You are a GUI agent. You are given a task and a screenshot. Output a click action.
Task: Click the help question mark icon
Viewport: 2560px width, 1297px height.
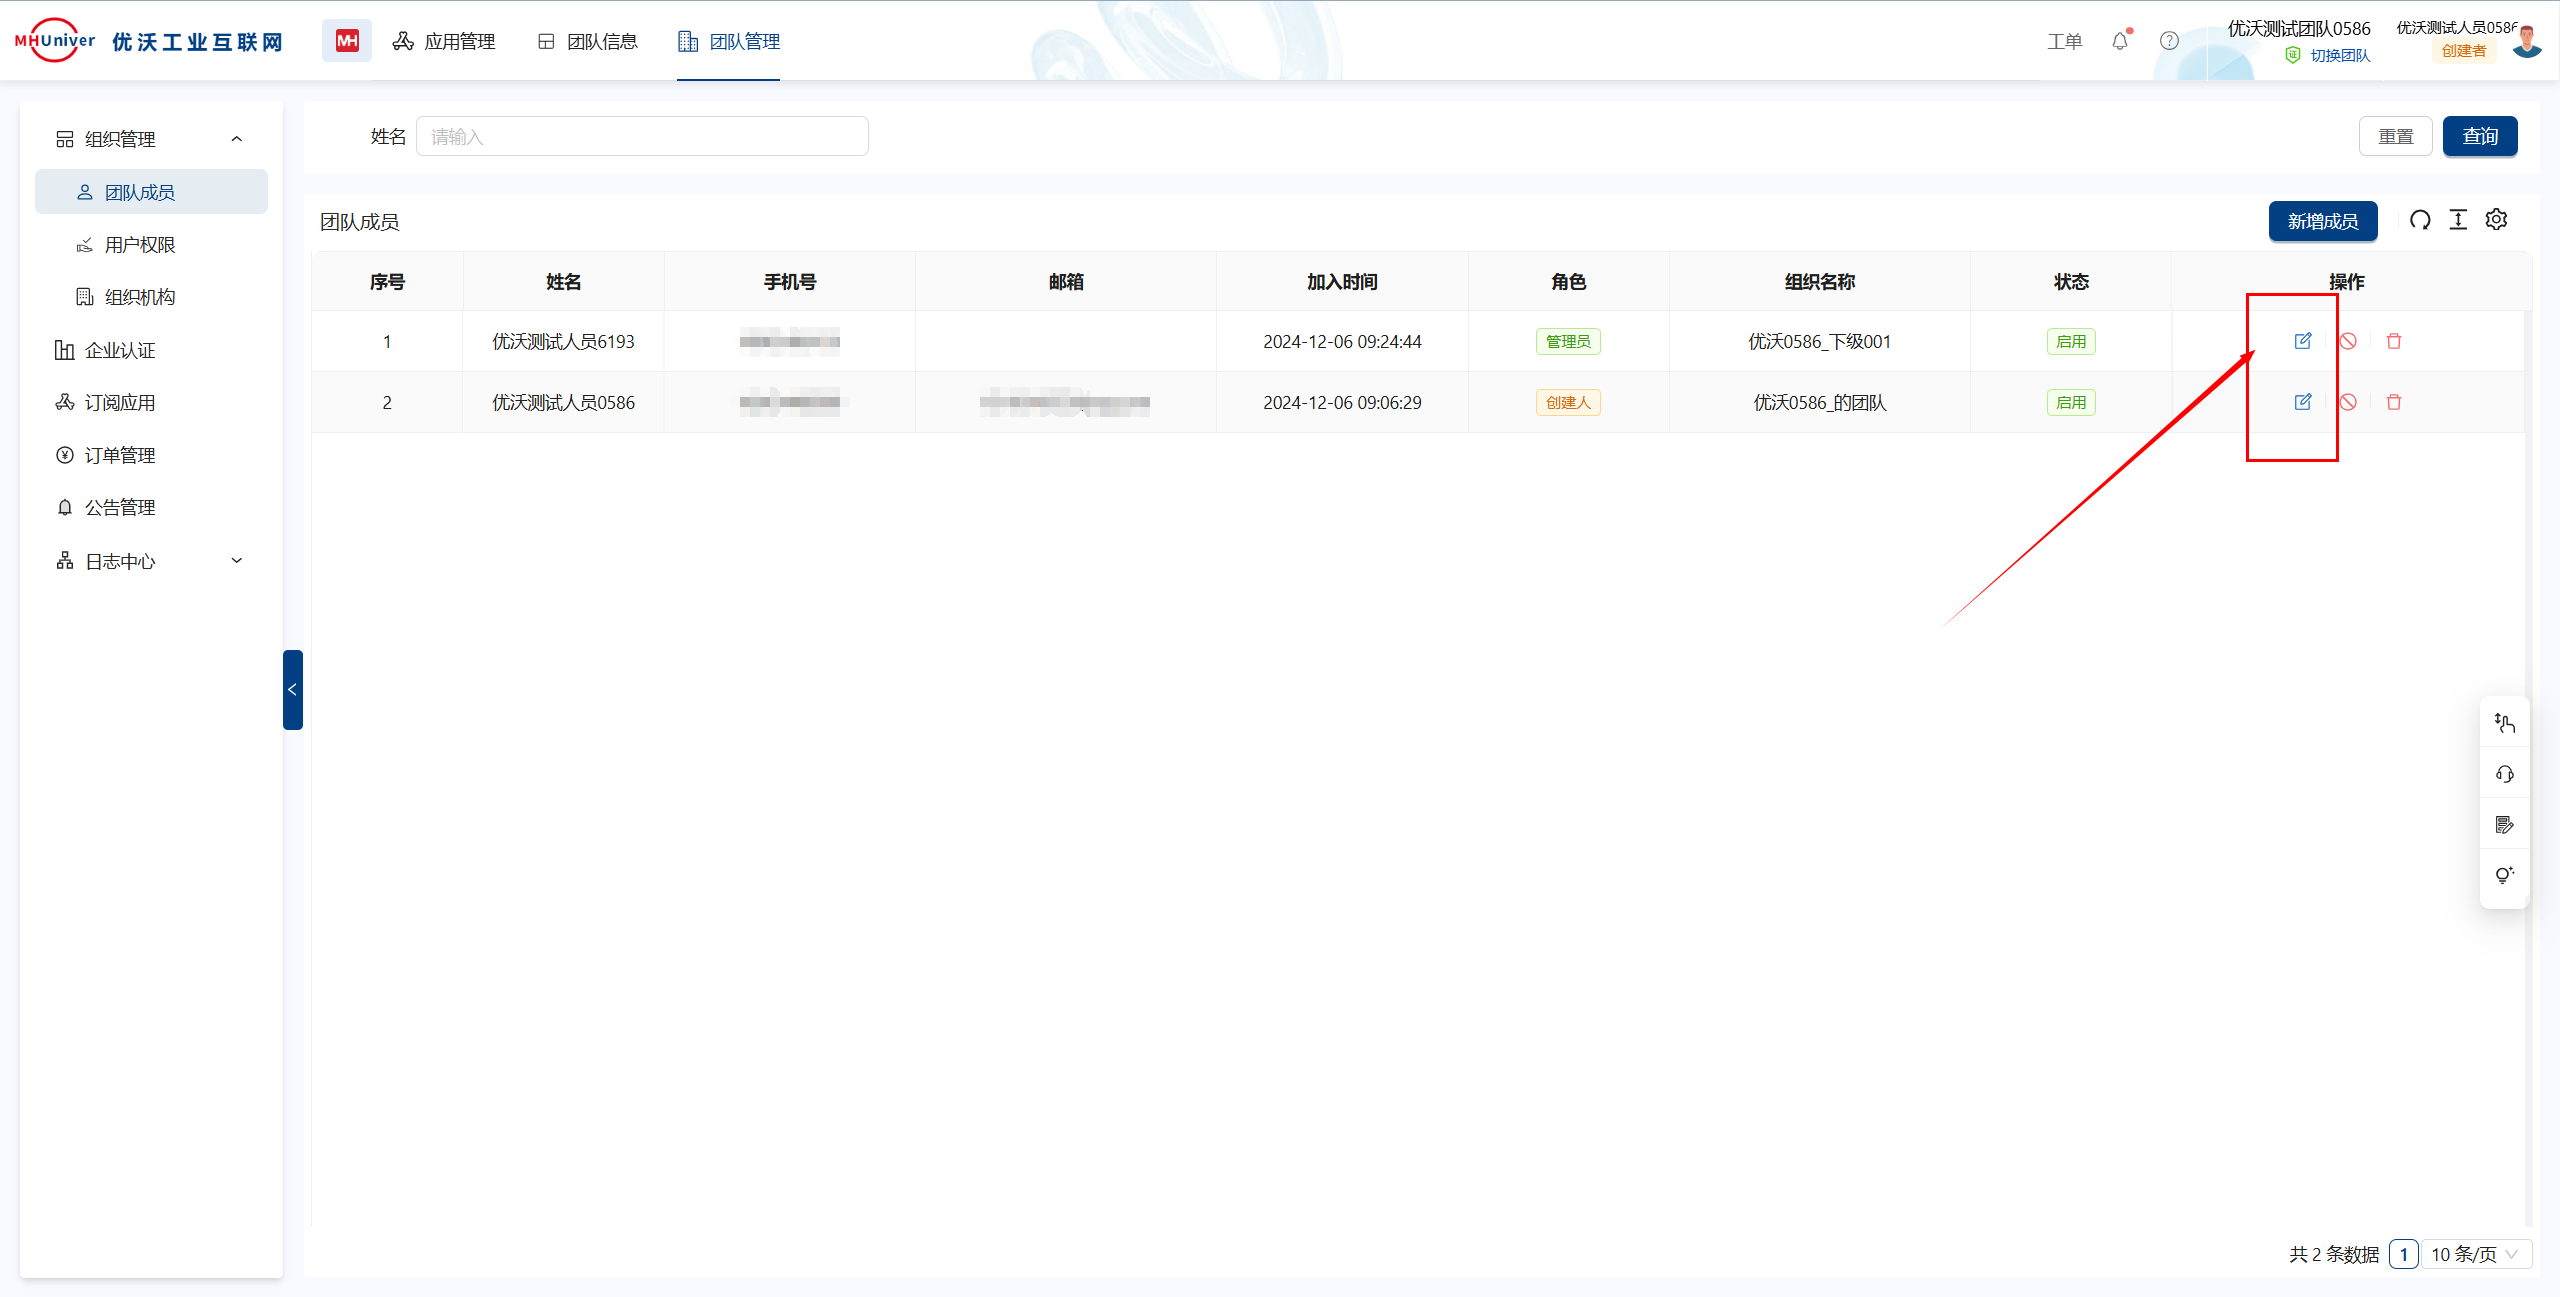[2169, 41]
